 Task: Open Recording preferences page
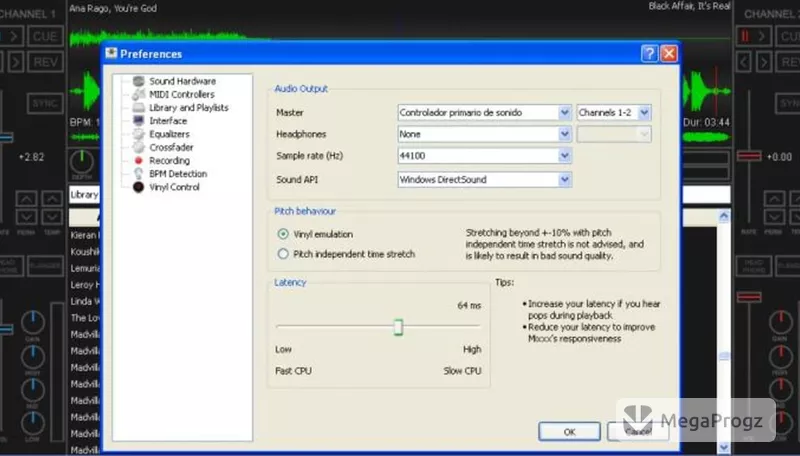[169, 161]
